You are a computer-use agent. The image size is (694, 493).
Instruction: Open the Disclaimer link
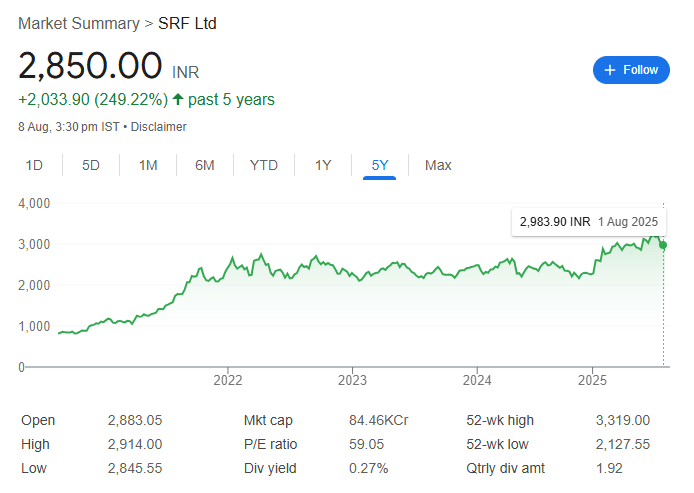click(x=158, y=127)
